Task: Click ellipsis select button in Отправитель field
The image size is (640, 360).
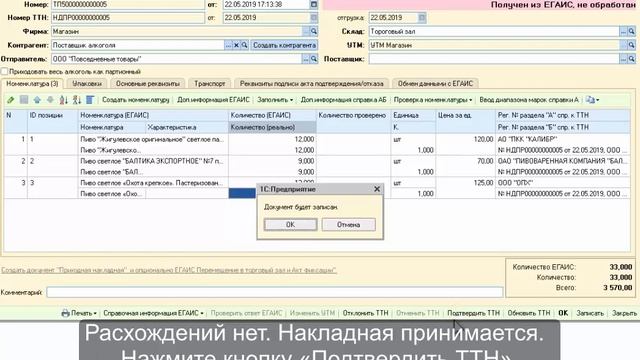Action: point(306,59)
